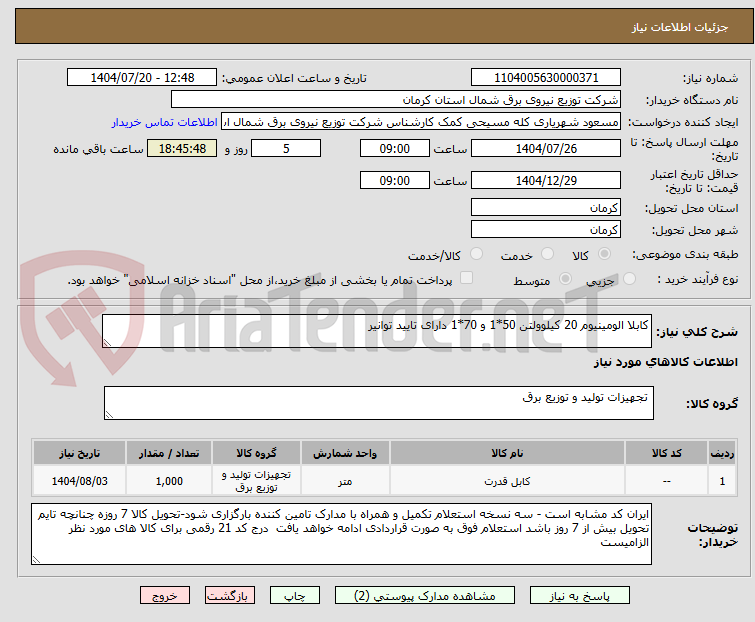Click the خروج exit button
The height and width of the screenshot is (622, 755).
165,596
